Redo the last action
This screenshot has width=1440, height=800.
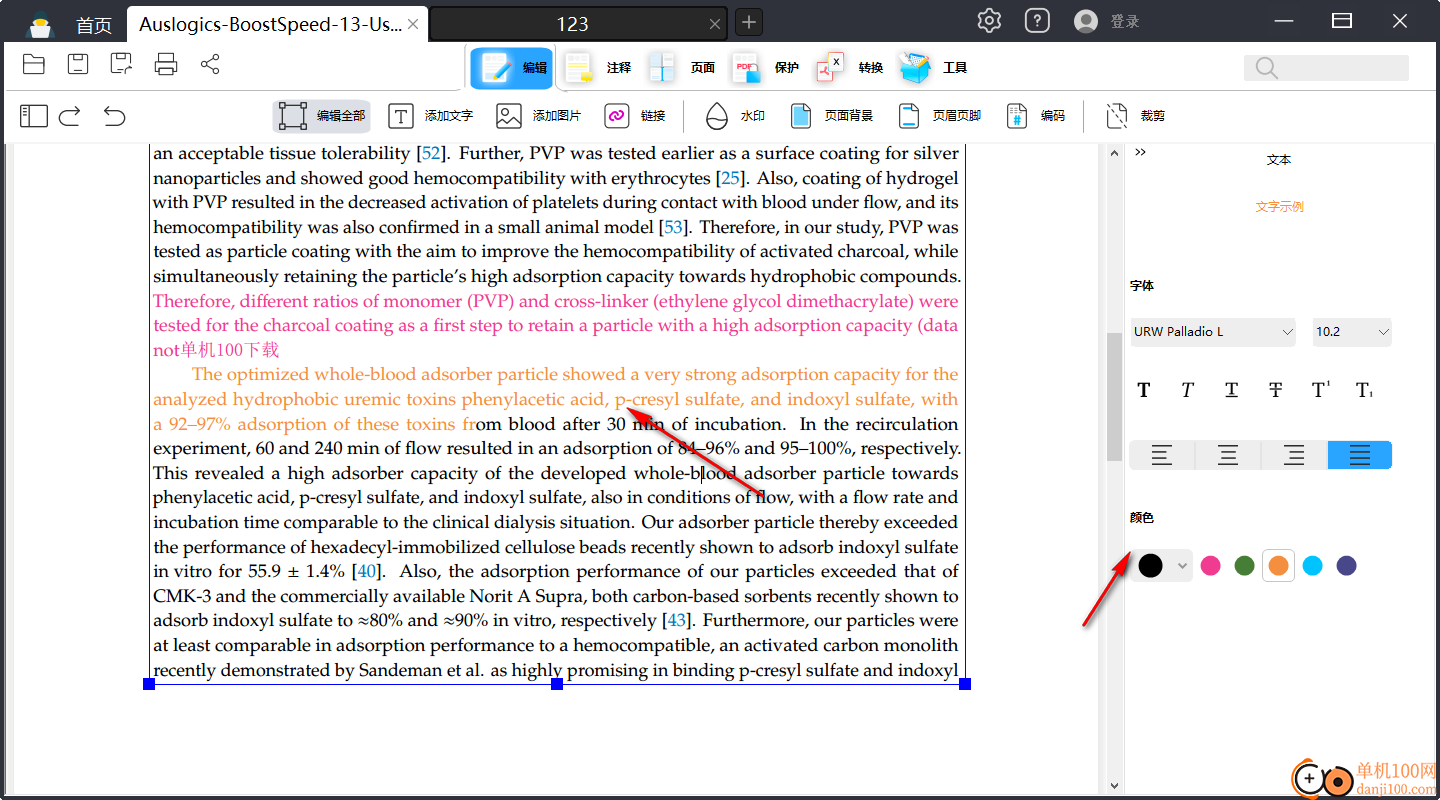(70, 116)
